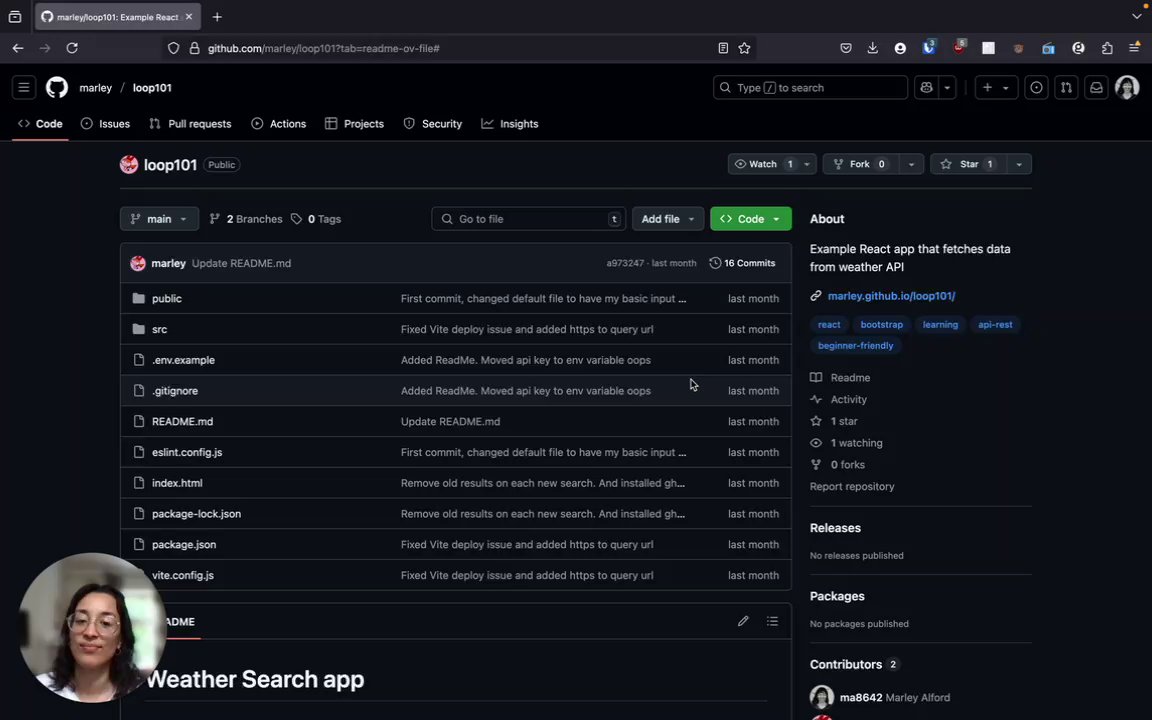Open the notifications inbox icon
1152x720 pixels.
point(1096,87)
